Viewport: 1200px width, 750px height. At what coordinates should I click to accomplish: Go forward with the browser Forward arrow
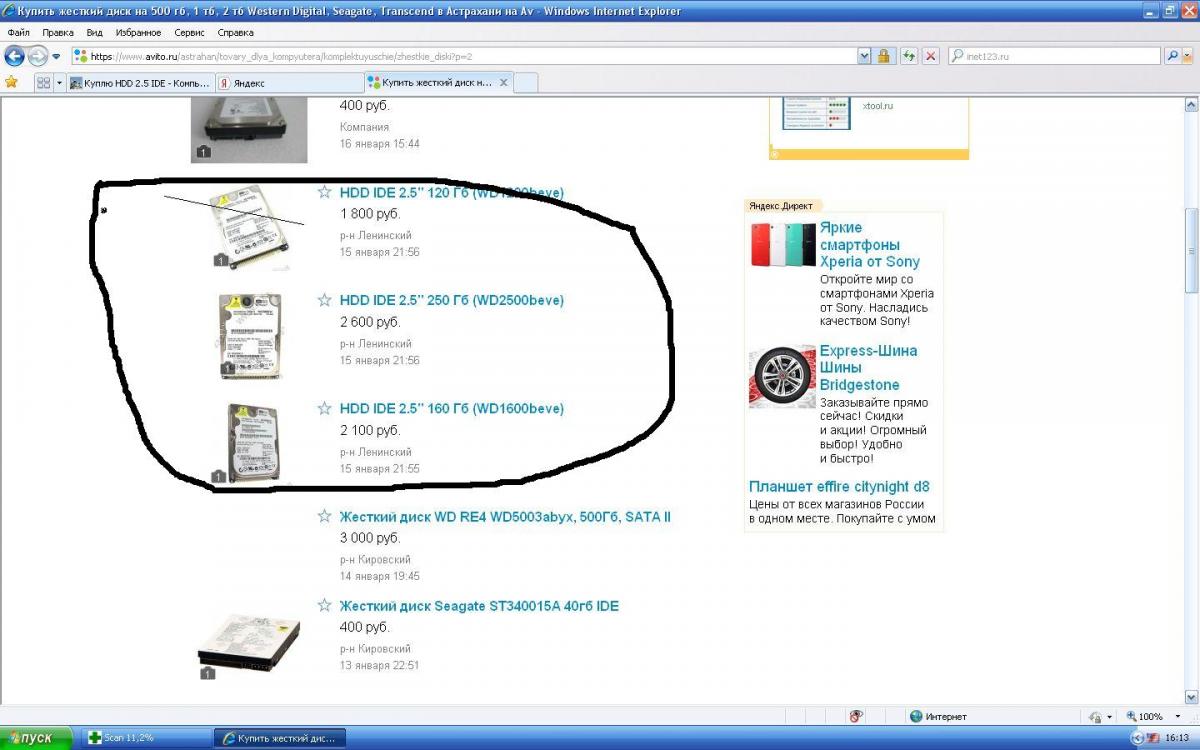38,56
